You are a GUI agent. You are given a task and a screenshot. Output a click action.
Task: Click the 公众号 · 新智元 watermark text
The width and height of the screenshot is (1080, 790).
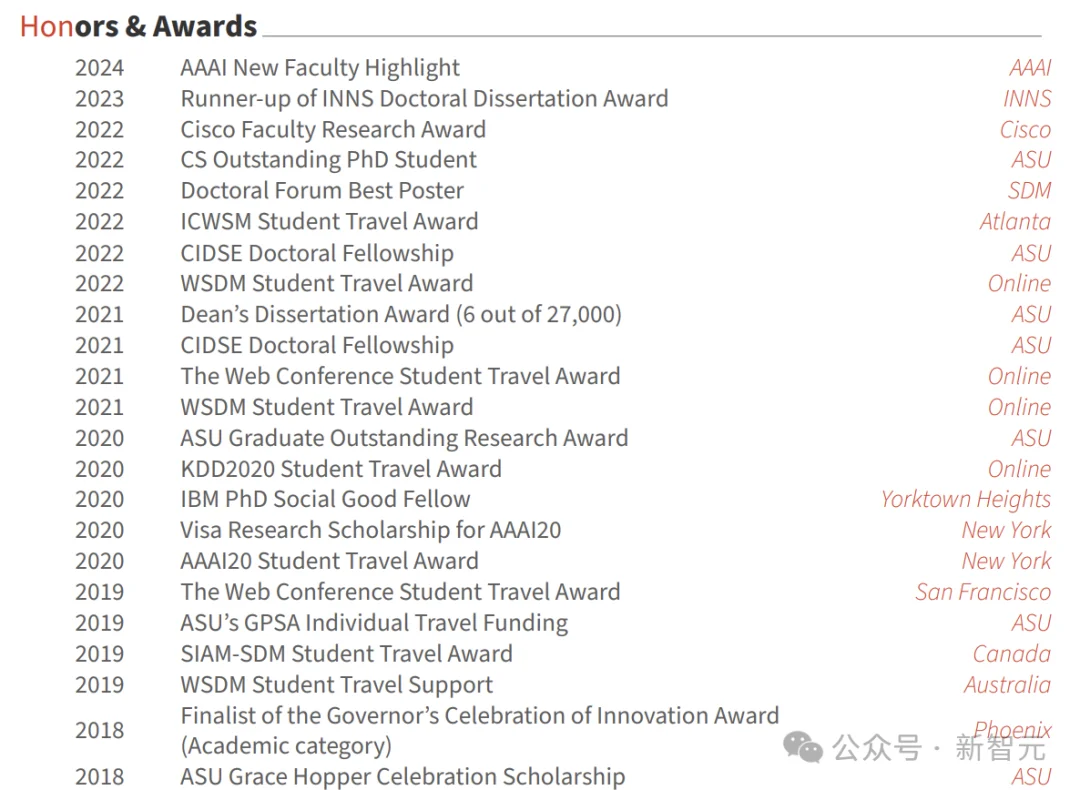[938, 747]
